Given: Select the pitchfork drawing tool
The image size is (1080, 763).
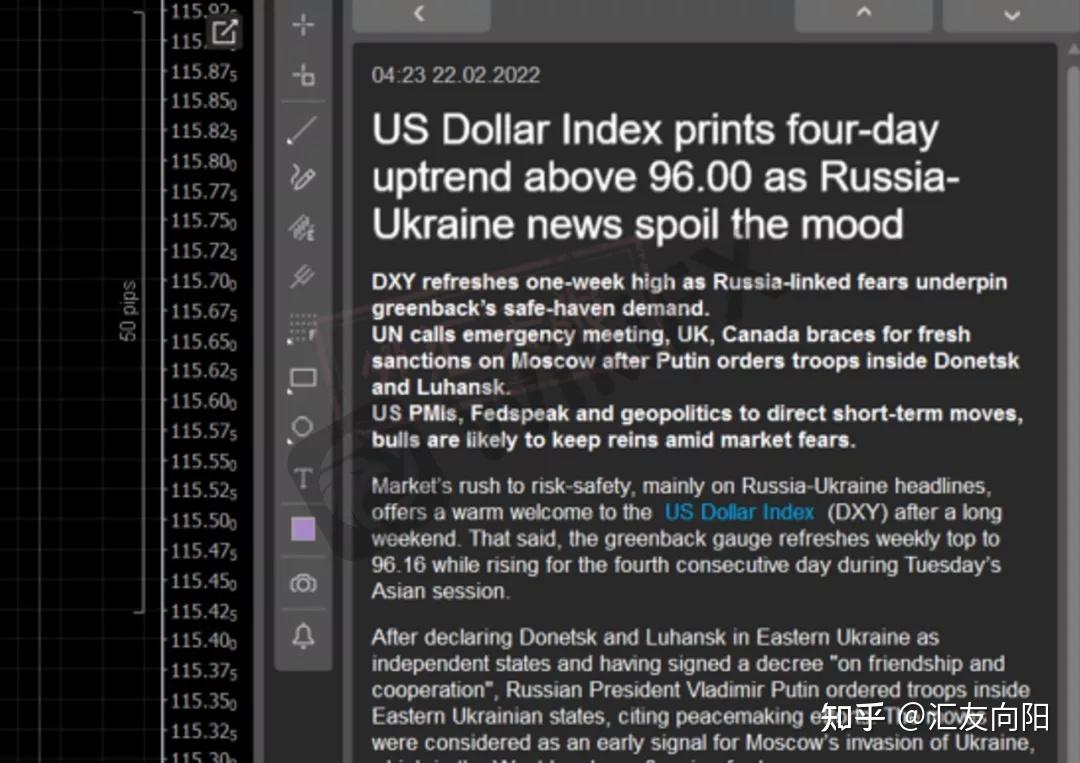Looking at the screenshot, I should pos(302,277).
